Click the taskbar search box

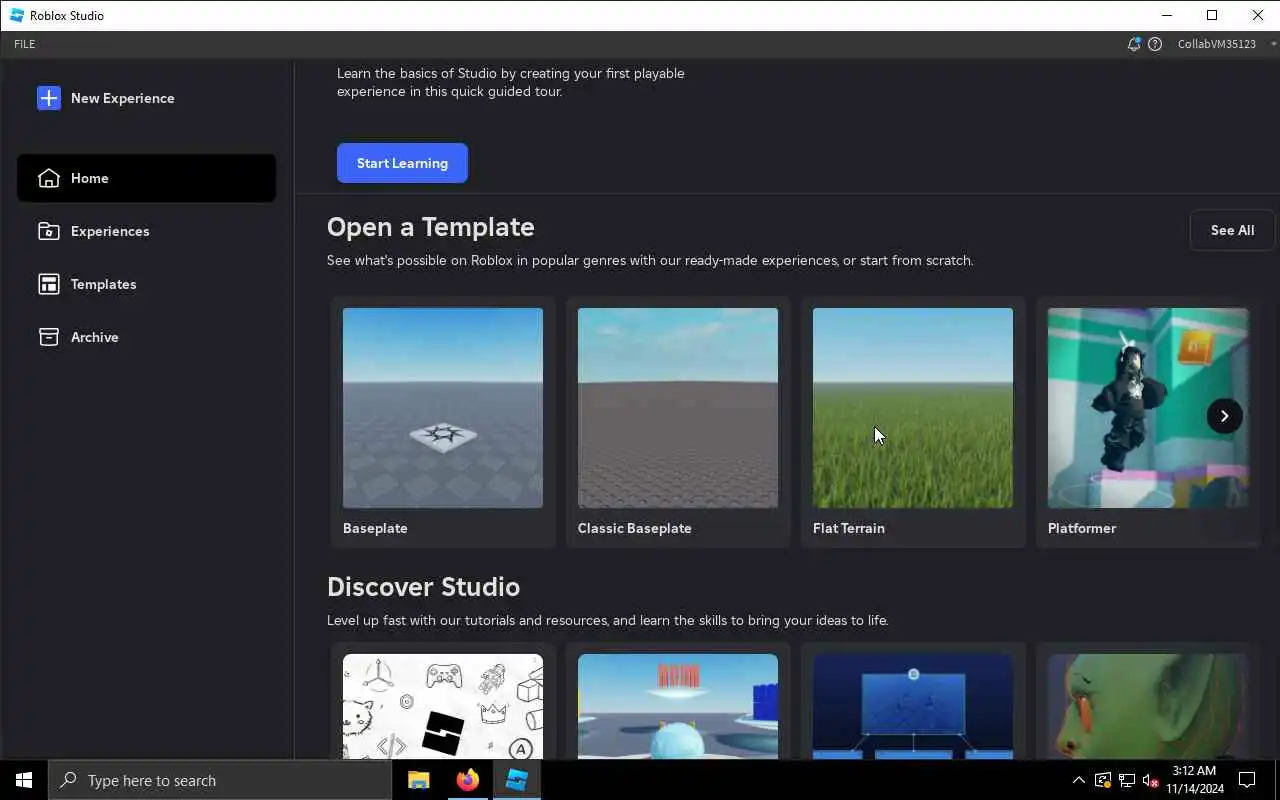(x=220, y=780)
